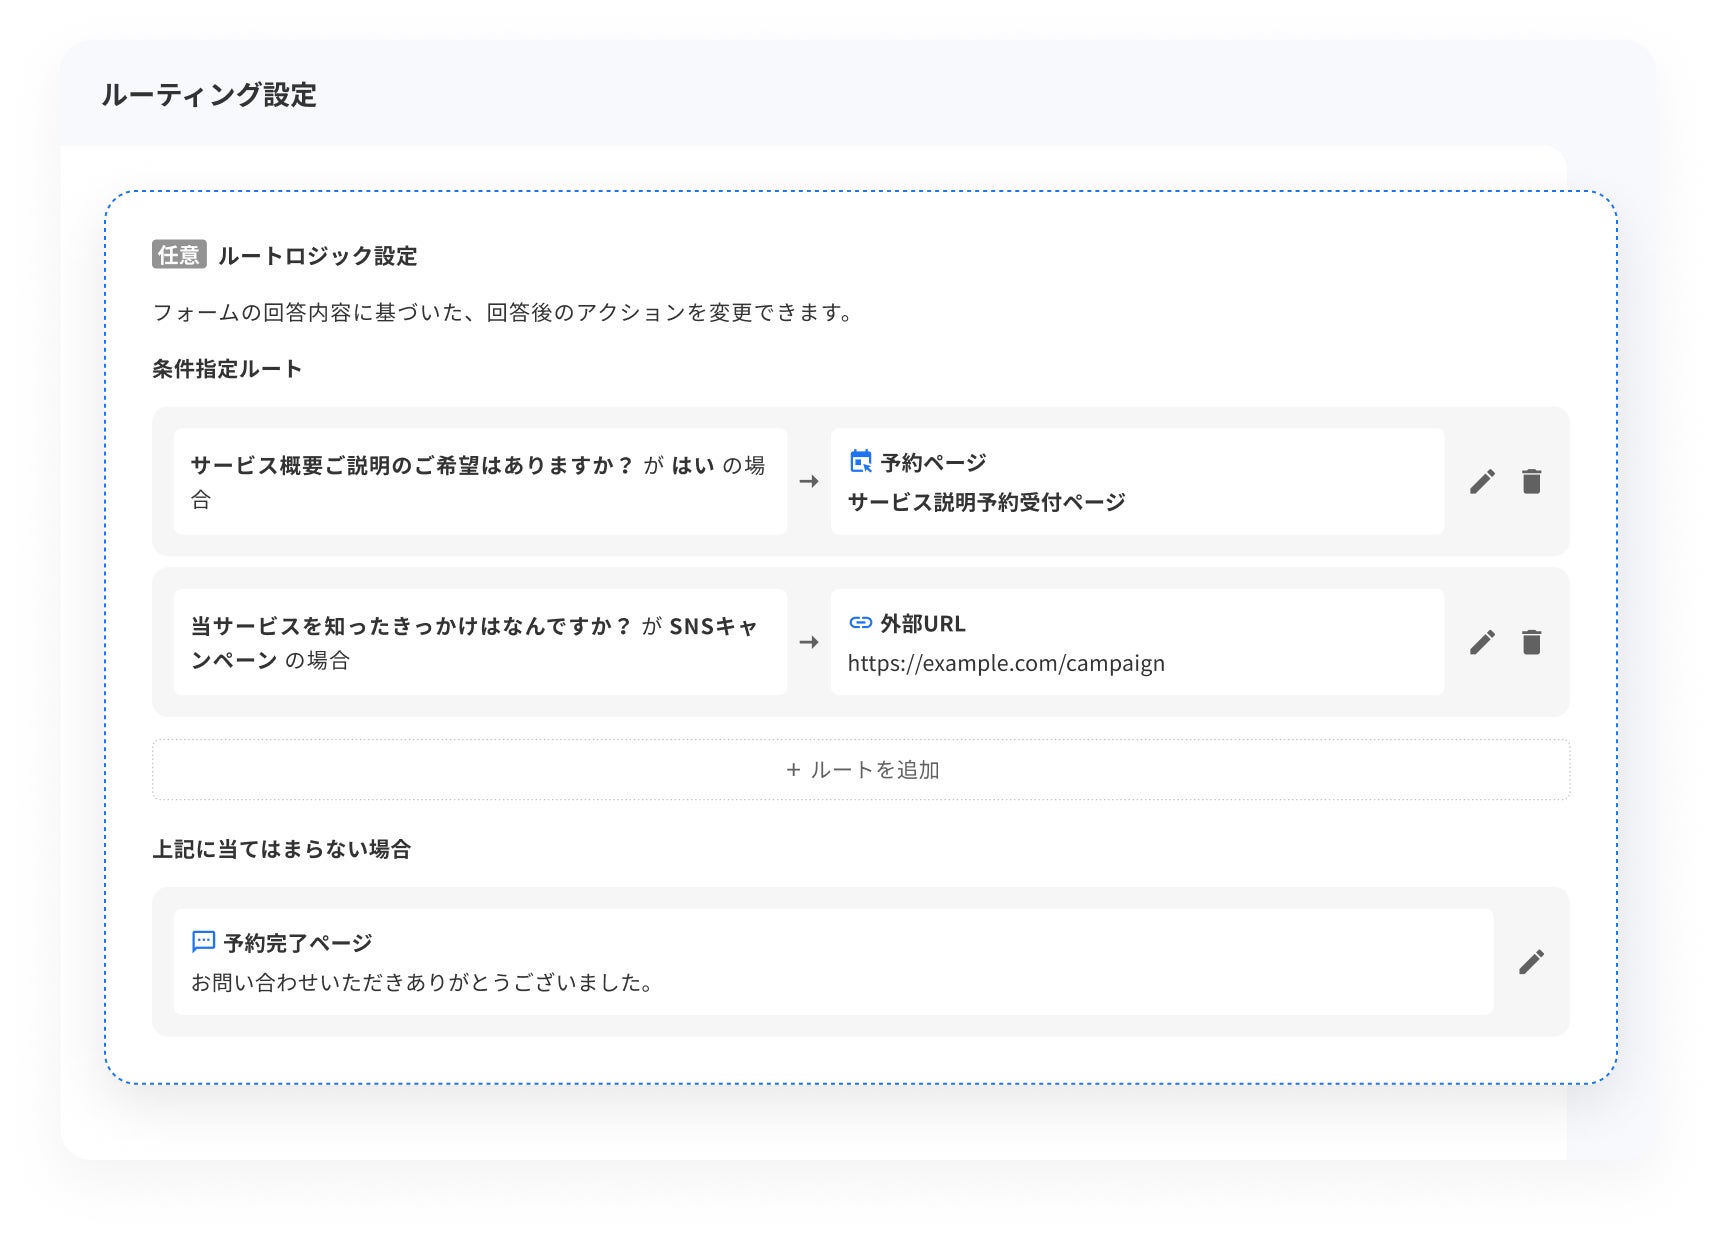
Task: Edit the 外部URL route with the pencil icon
Action: 1482,641
